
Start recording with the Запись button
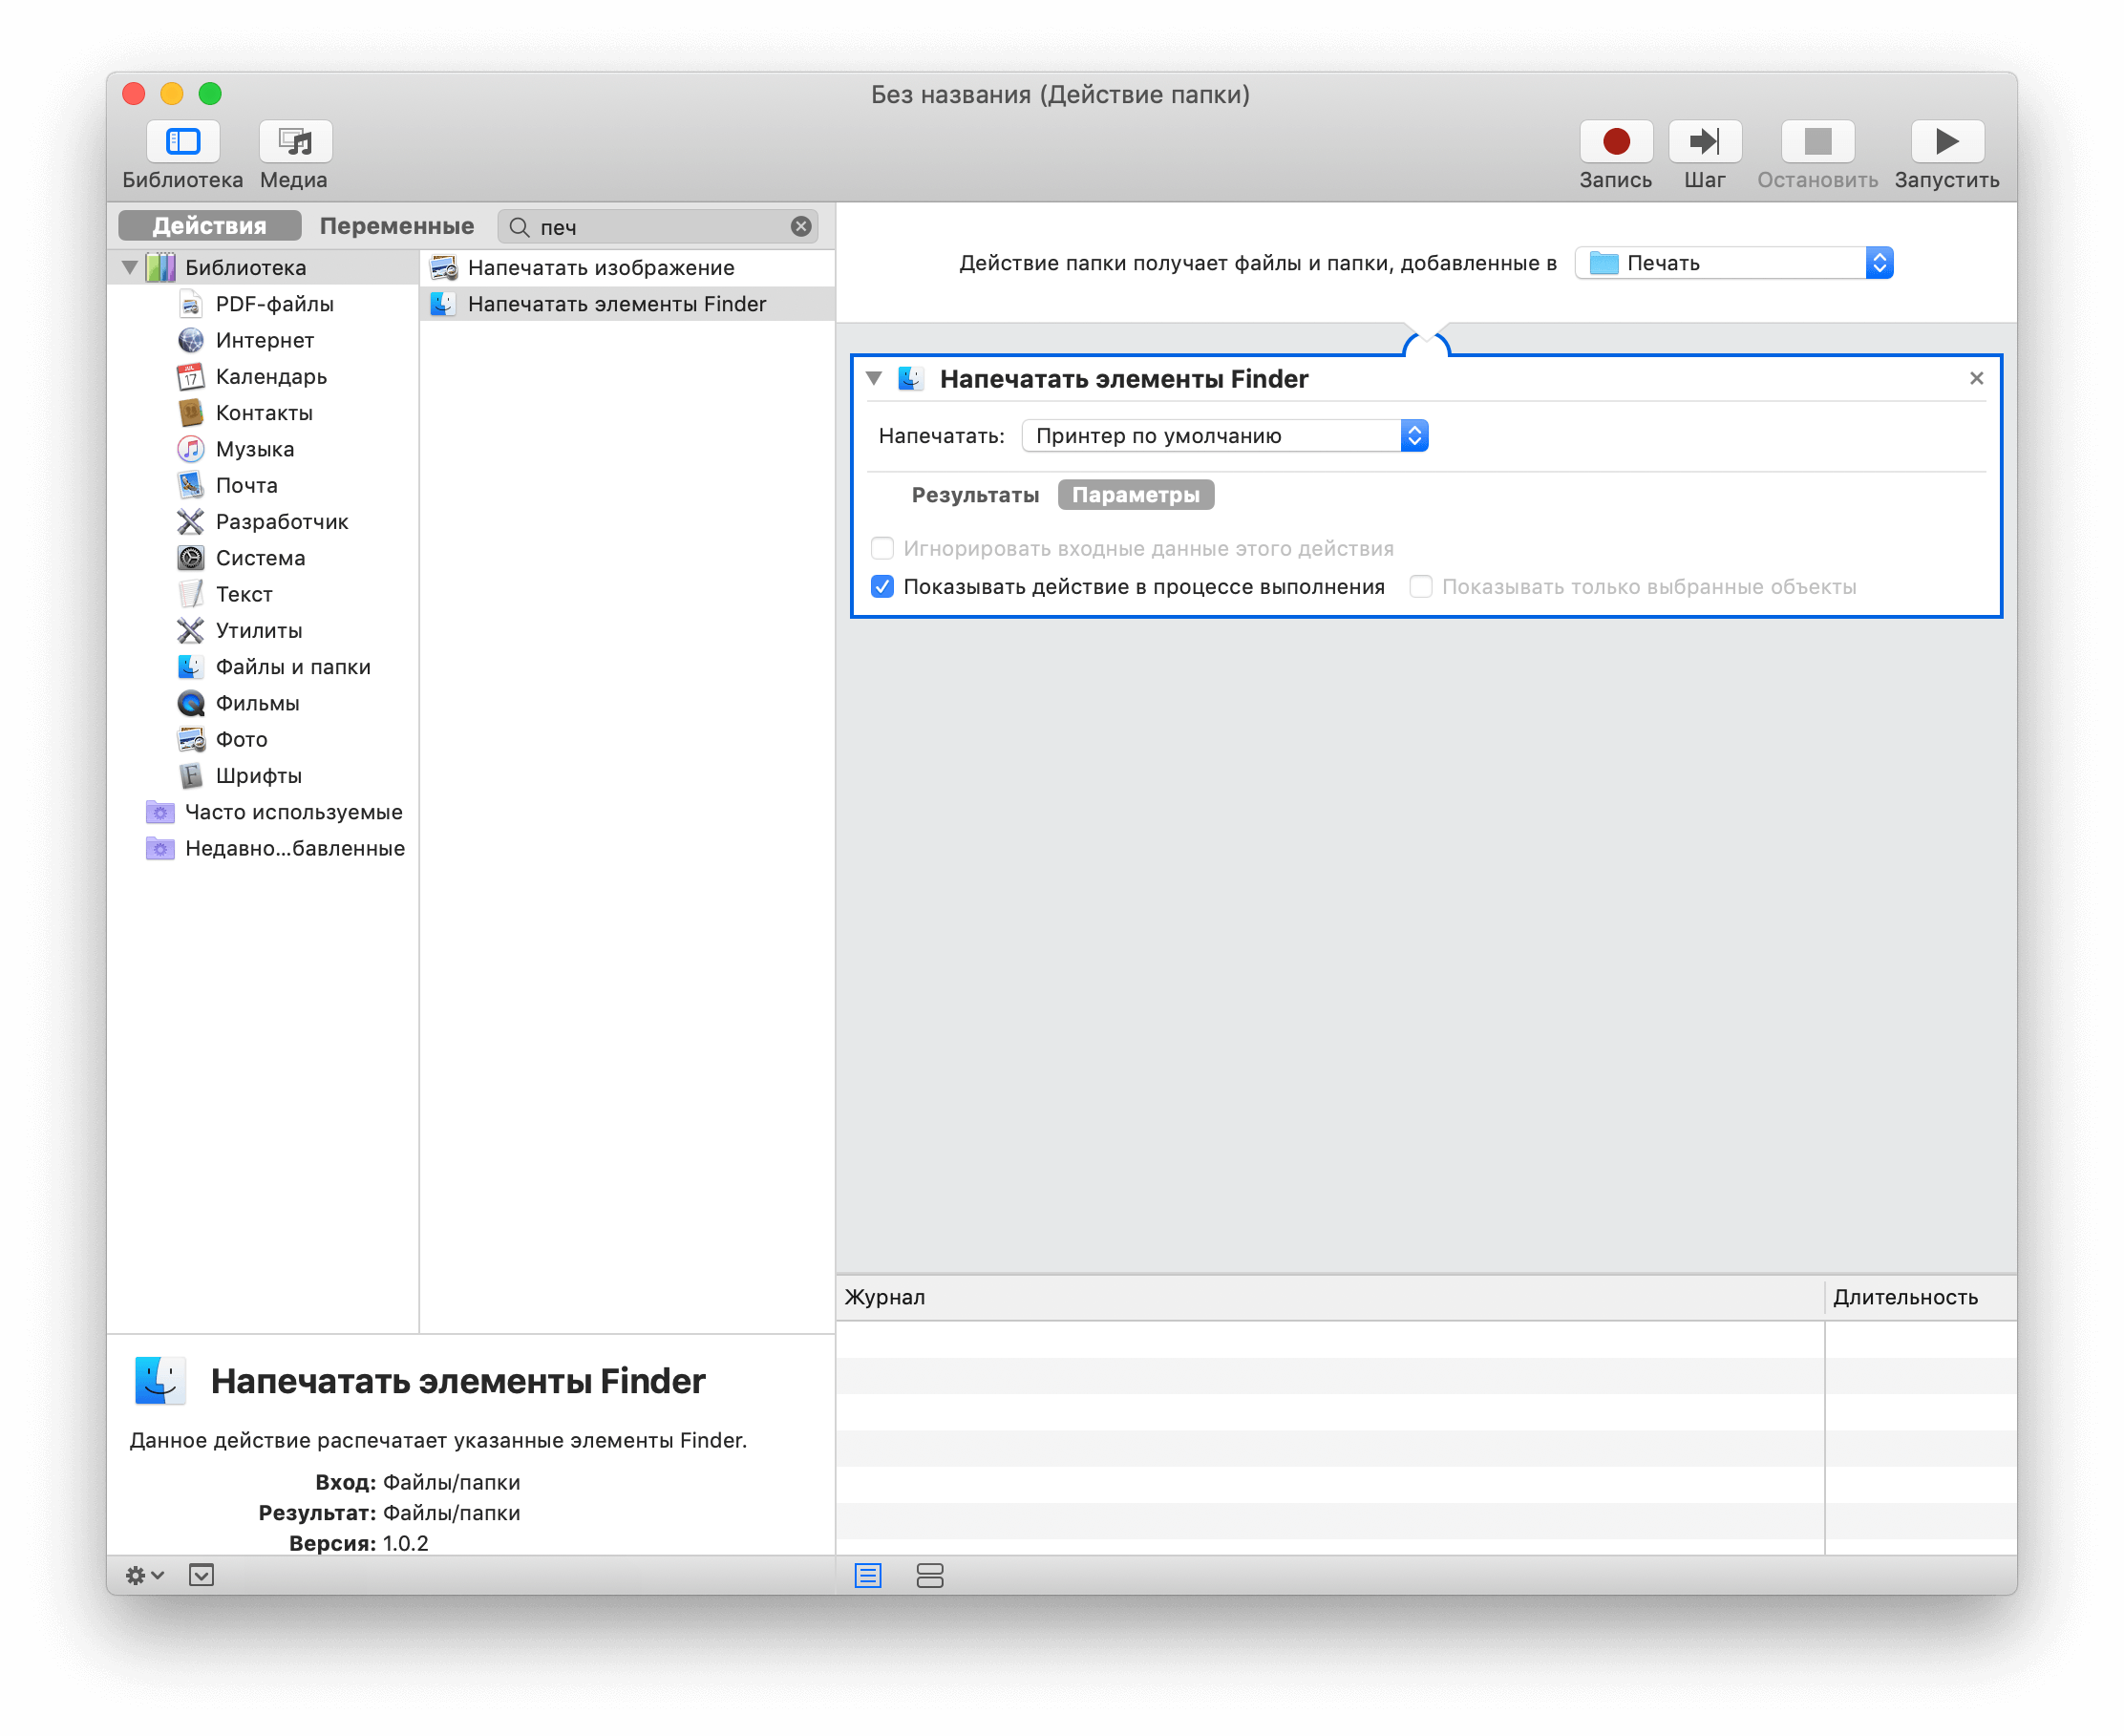pyautogui.click(x=1615, y=141)
